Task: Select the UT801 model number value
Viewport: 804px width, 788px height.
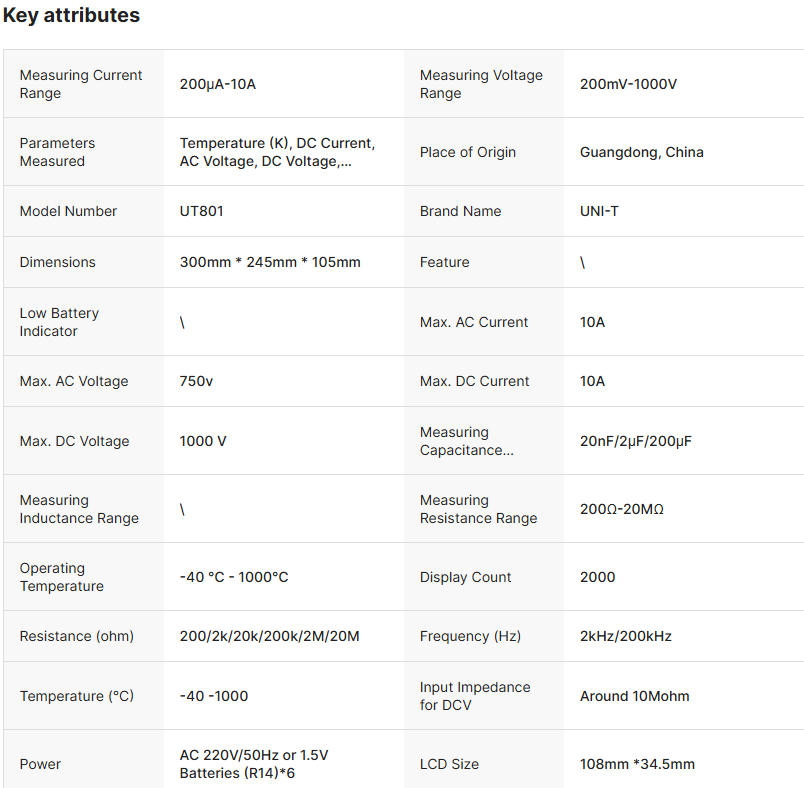Action: [x=201, y=211]
